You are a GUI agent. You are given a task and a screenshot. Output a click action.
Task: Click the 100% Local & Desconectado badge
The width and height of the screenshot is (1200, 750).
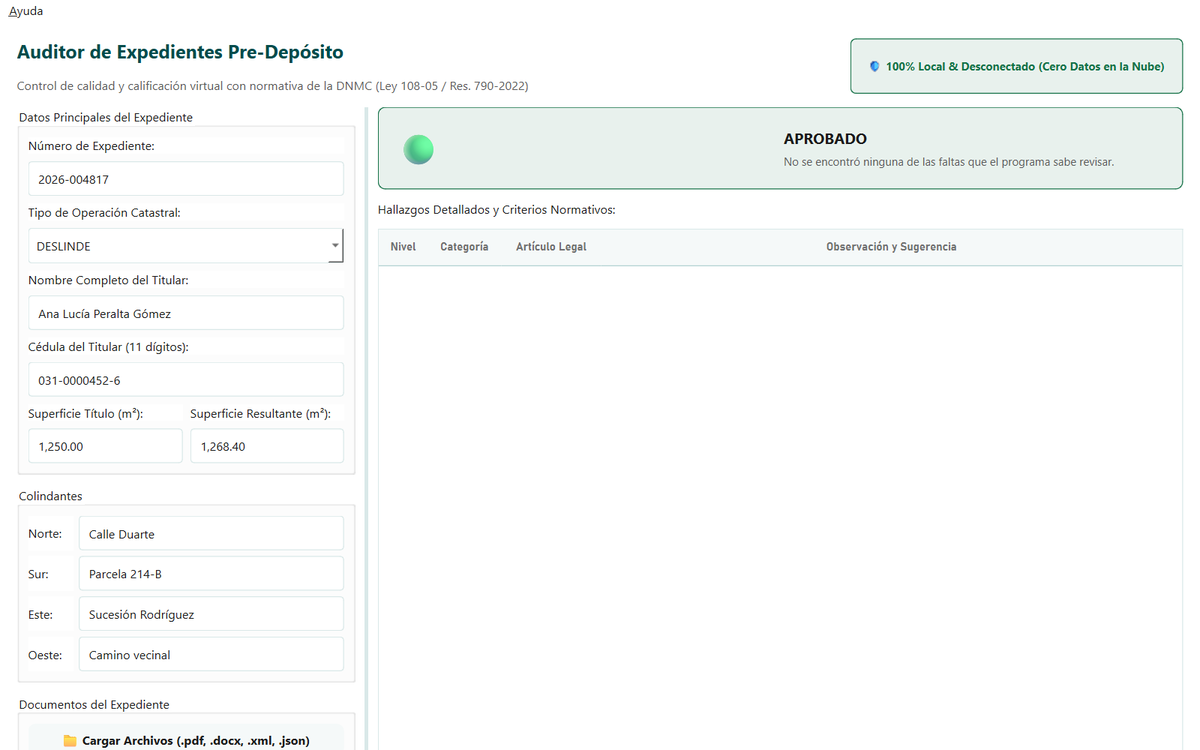(x=1016, y=66)
